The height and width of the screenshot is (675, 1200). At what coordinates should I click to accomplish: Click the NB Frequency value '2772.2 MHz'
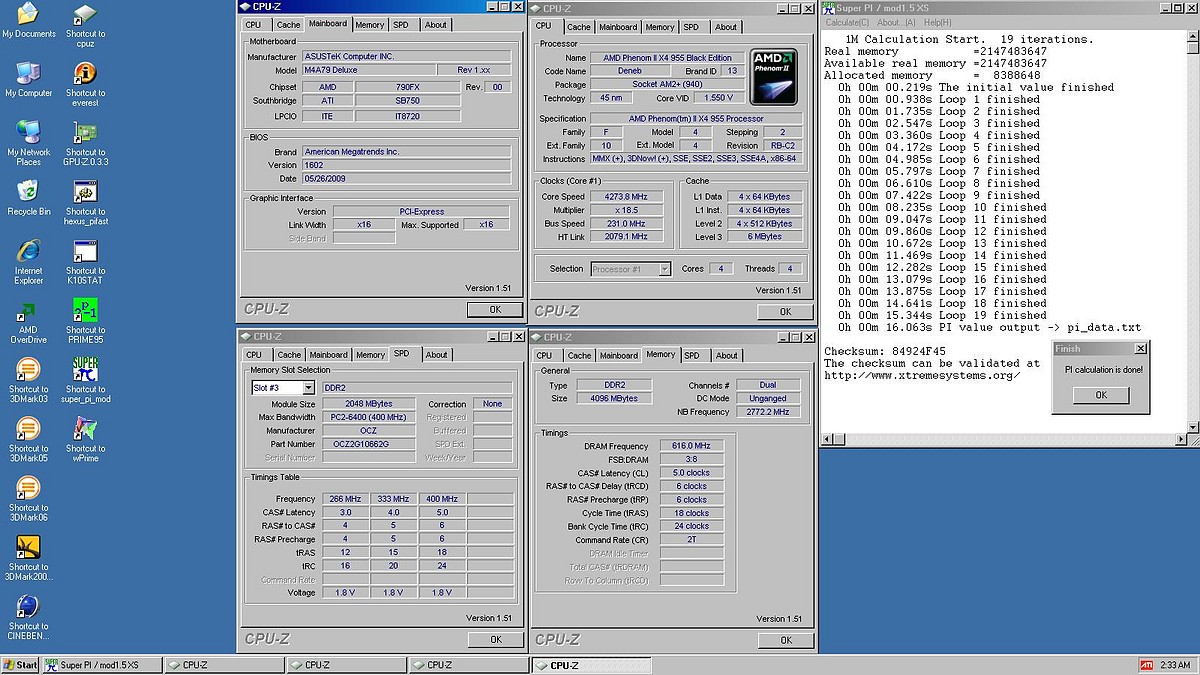tap(767, 412)
